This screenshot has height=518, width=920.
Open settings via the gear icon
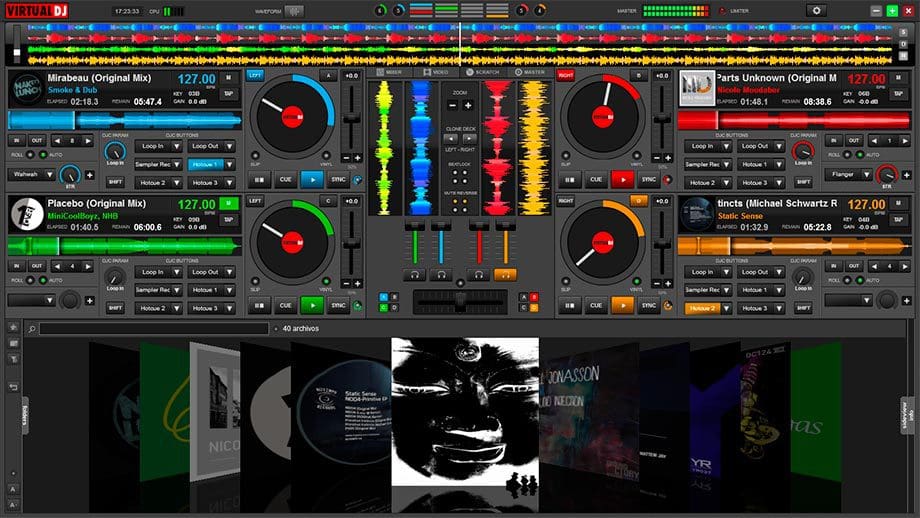[816, 11]
